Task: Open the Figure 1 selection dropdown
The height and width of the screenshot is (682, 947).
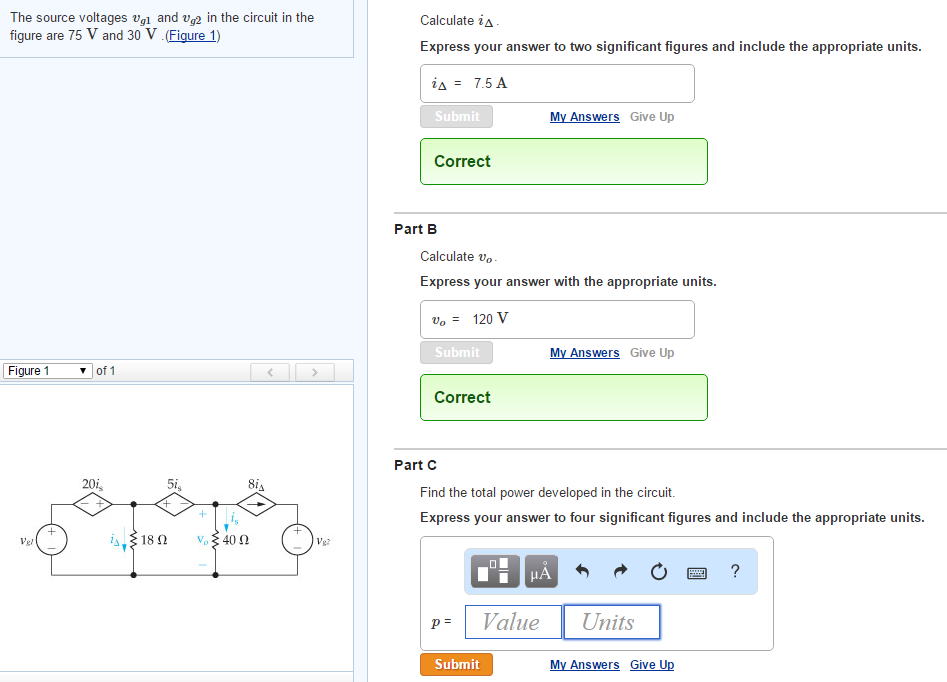Action: [46, 370]
